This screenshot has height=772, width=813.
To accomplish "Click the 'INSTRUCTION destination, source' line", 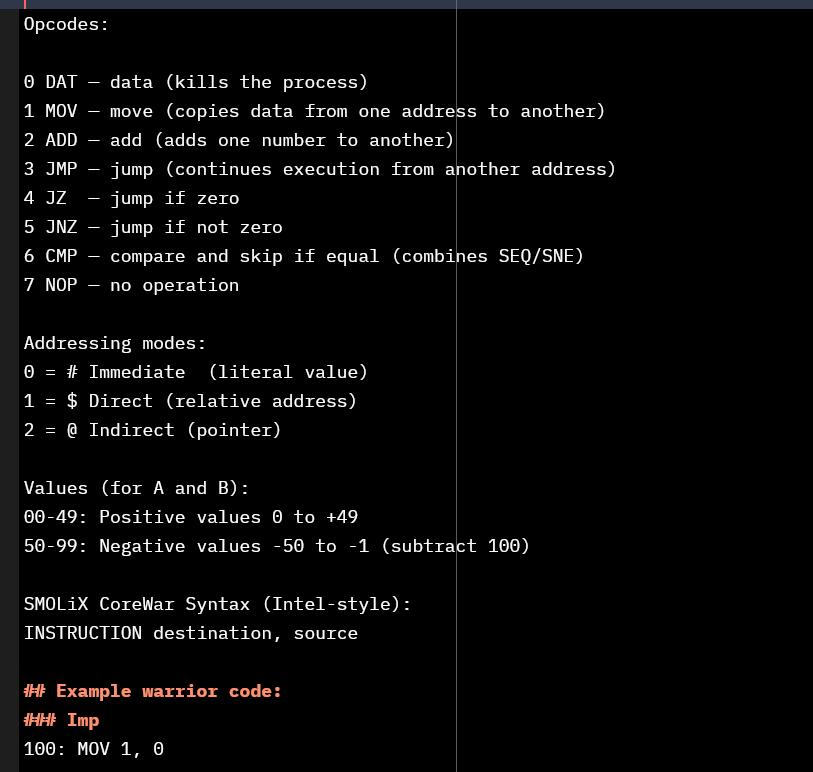I will pos(191,633).
